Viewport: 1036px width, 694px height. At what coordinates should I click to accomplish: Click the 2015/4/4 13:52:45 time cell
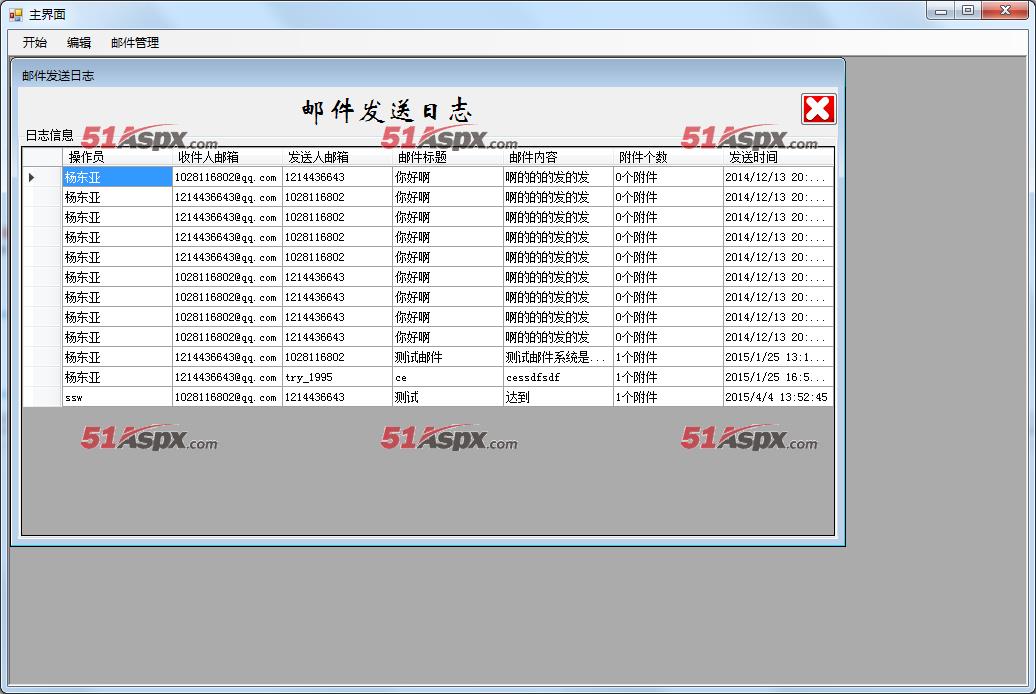pos(777,397)
